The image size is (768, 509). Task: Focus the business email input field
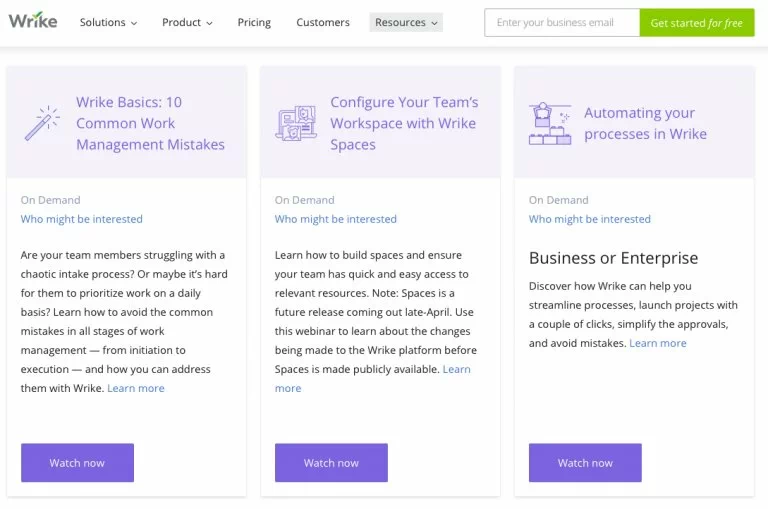[561, 22]
